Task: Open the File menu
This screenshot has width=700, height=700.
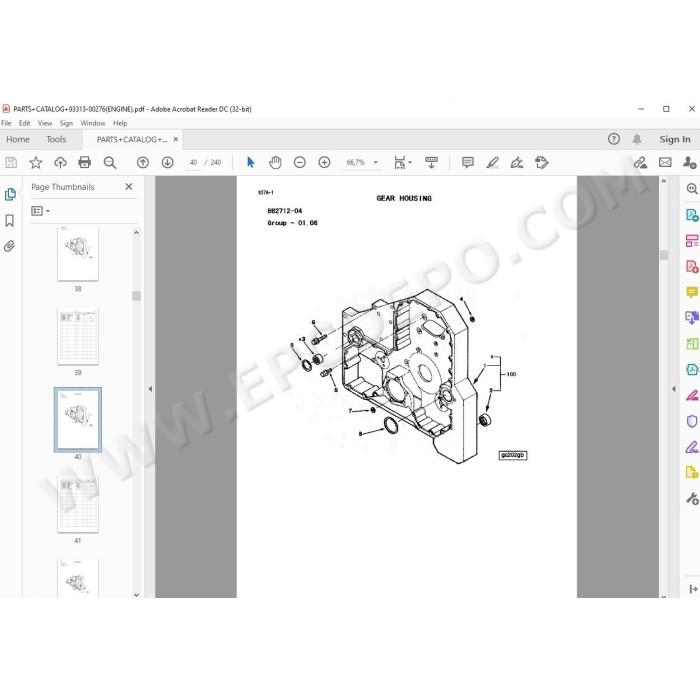Action: (x=6, y=123)
